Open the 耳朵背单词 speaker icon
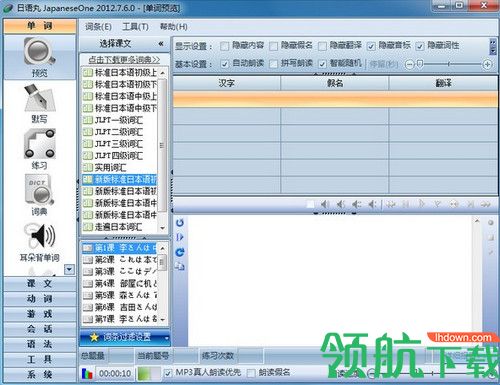 pyautogui.click(x=40, y=236)
